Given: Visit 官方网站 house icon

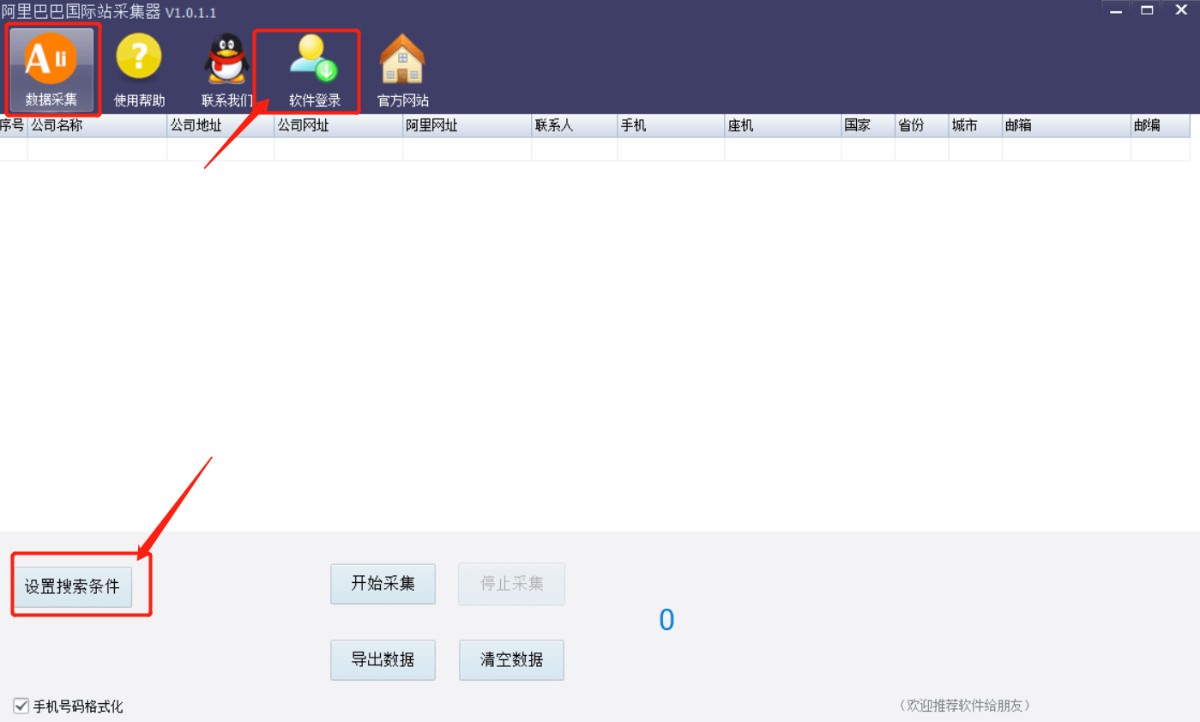Looking at the screenshot, I should pyautogui.click(x=402, y=68).
